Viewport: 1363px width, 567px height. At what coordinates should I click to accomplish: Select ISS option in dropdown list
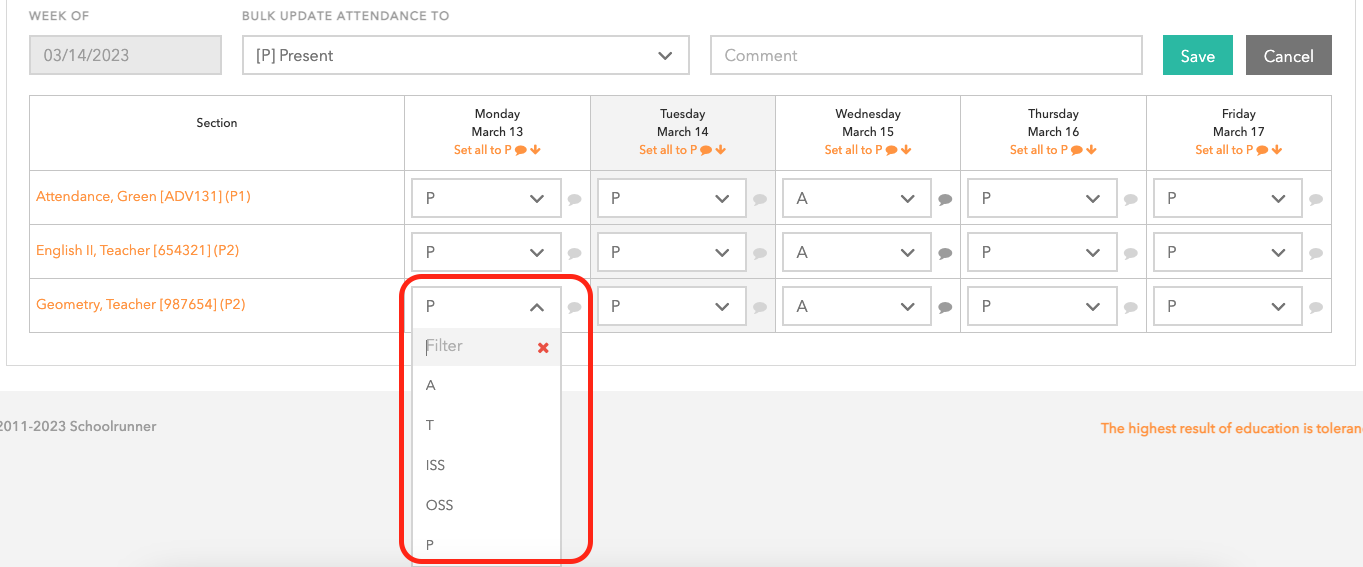click(436, 465)
